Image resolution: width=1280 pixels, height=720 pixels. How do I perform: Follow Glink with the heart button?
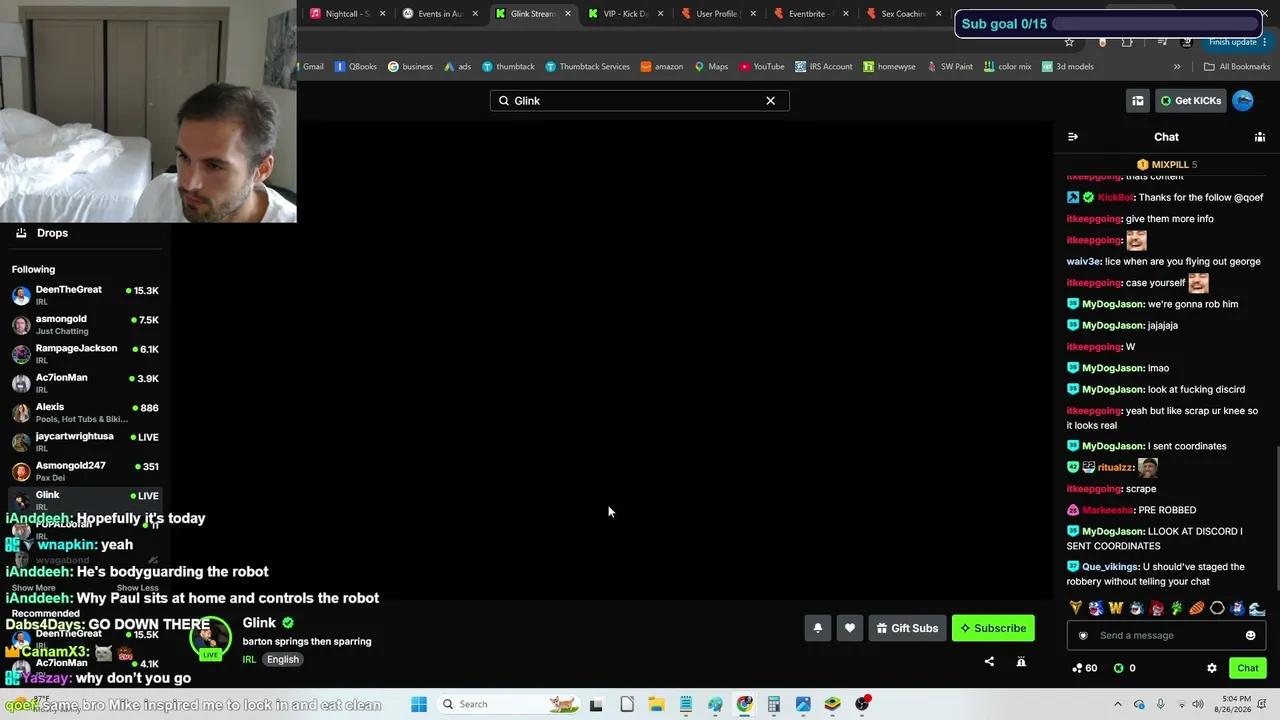[x=850, y=628]
